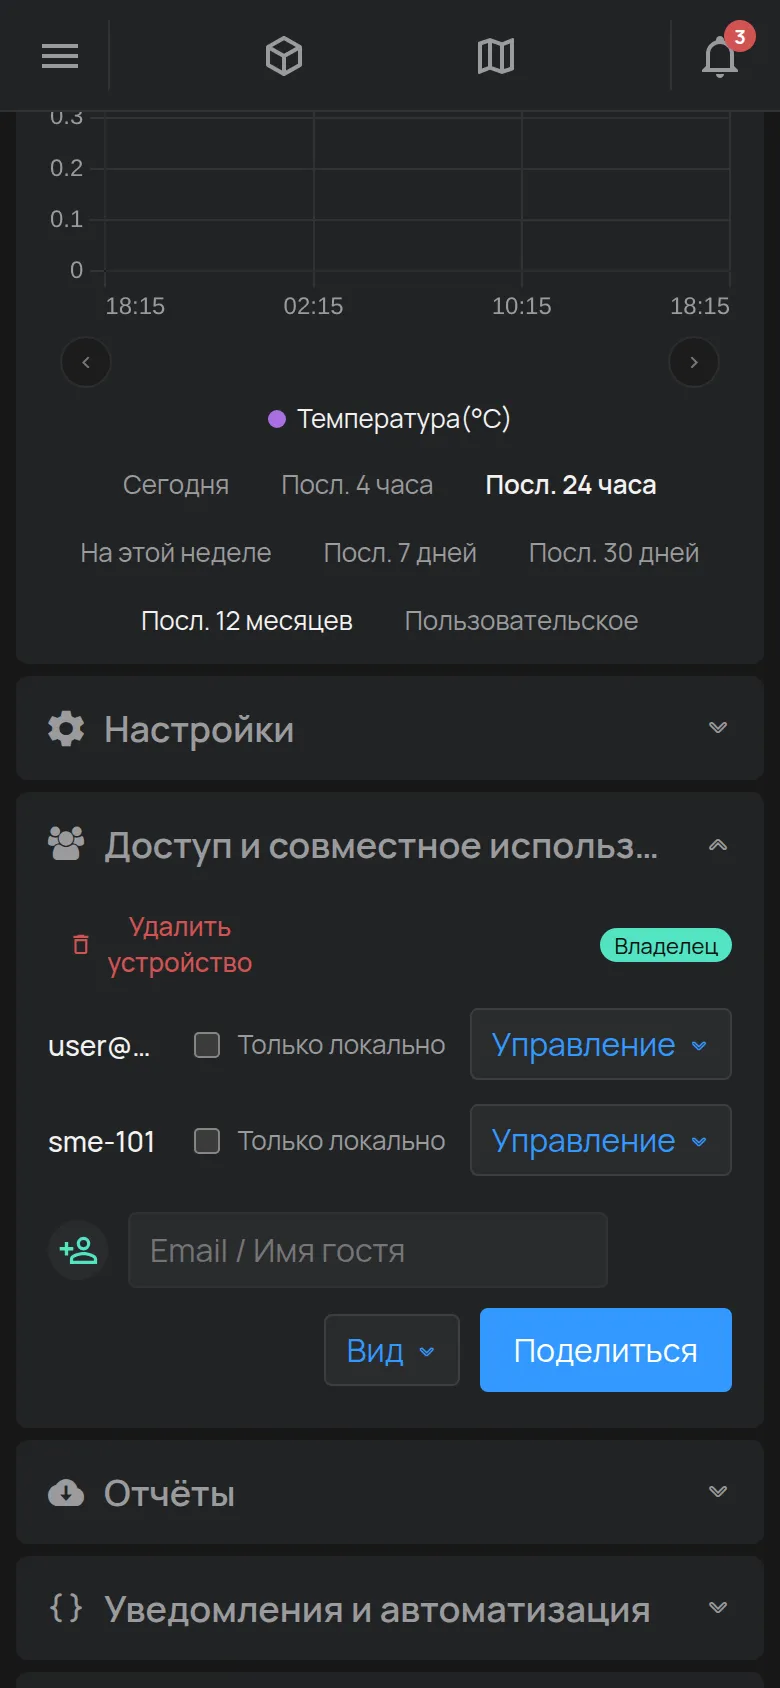This screenshot has width=780, height=1688.
Task: Select На этой неделе range
Action: [x=176, y=553]
